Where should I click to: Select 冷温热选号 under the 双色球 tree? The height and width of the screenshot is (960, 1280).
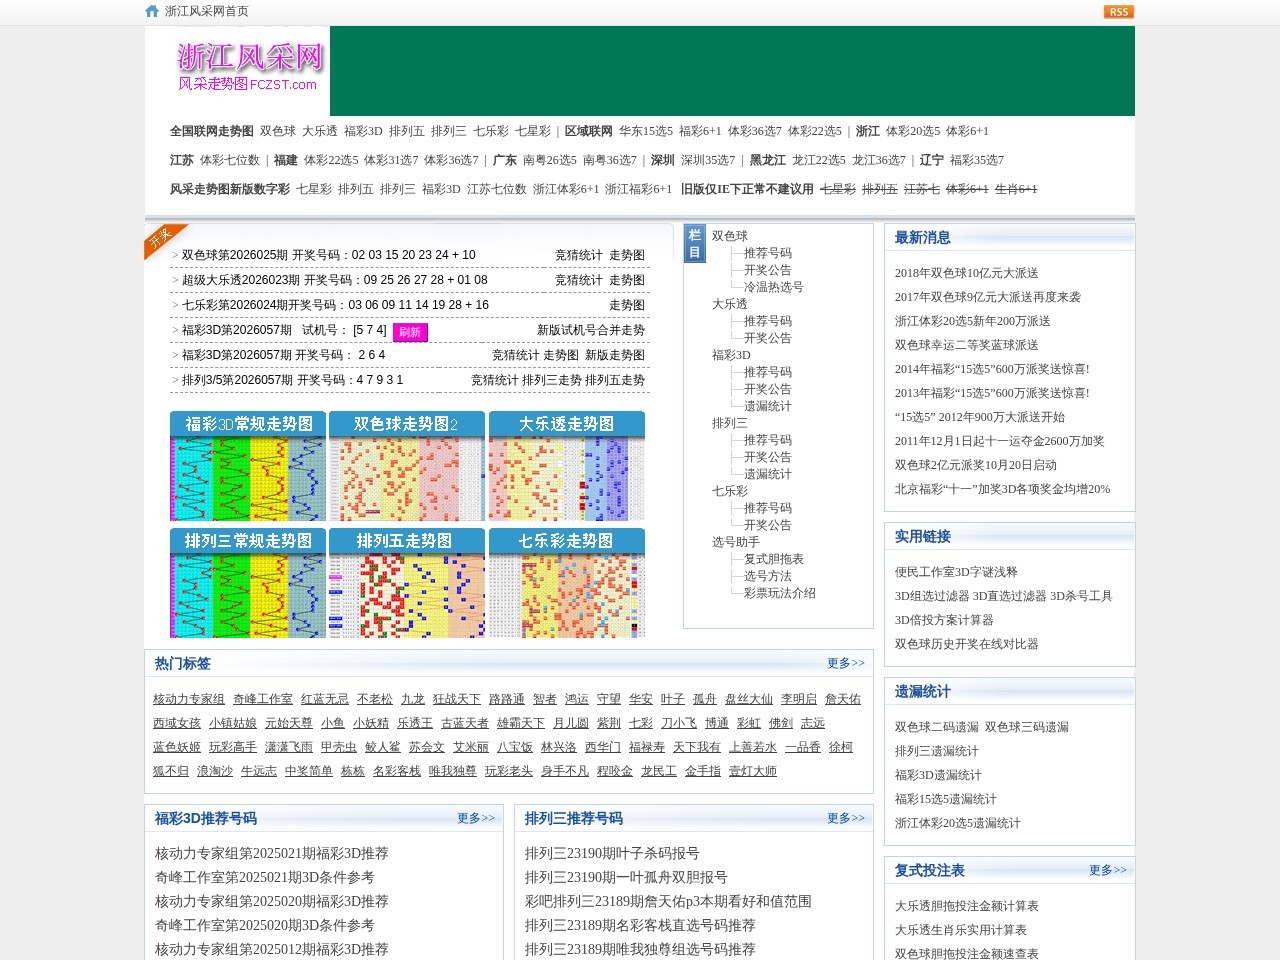point(773,287)
